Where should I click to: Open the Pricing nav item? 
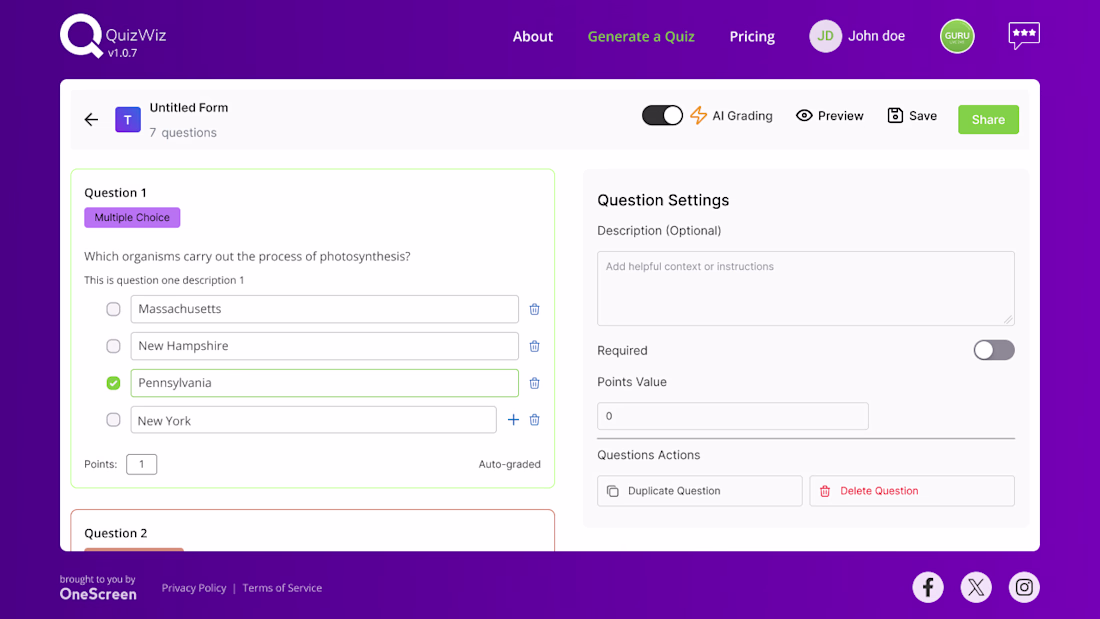752,37
